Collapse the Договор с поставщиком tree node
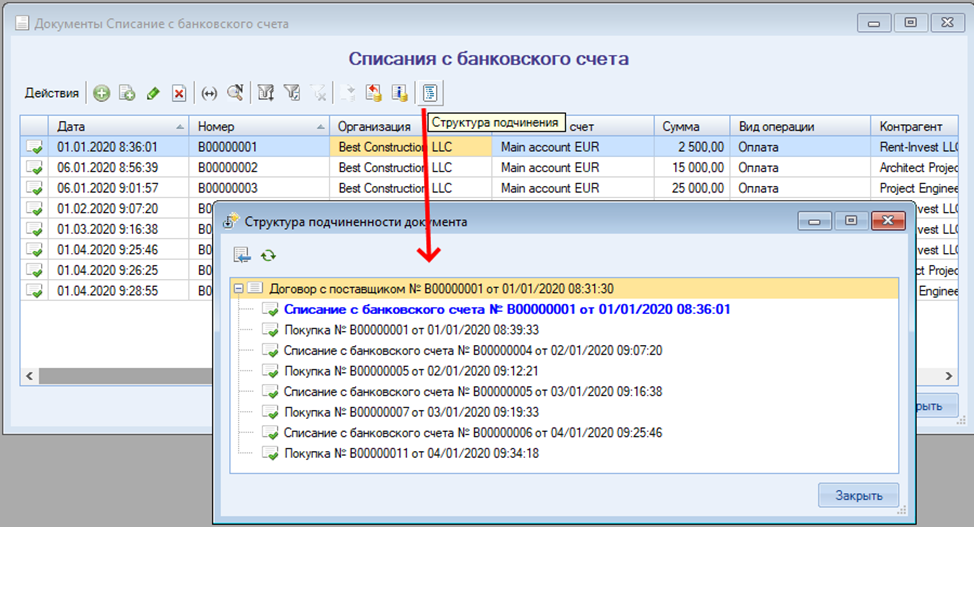 pos(238,289)
